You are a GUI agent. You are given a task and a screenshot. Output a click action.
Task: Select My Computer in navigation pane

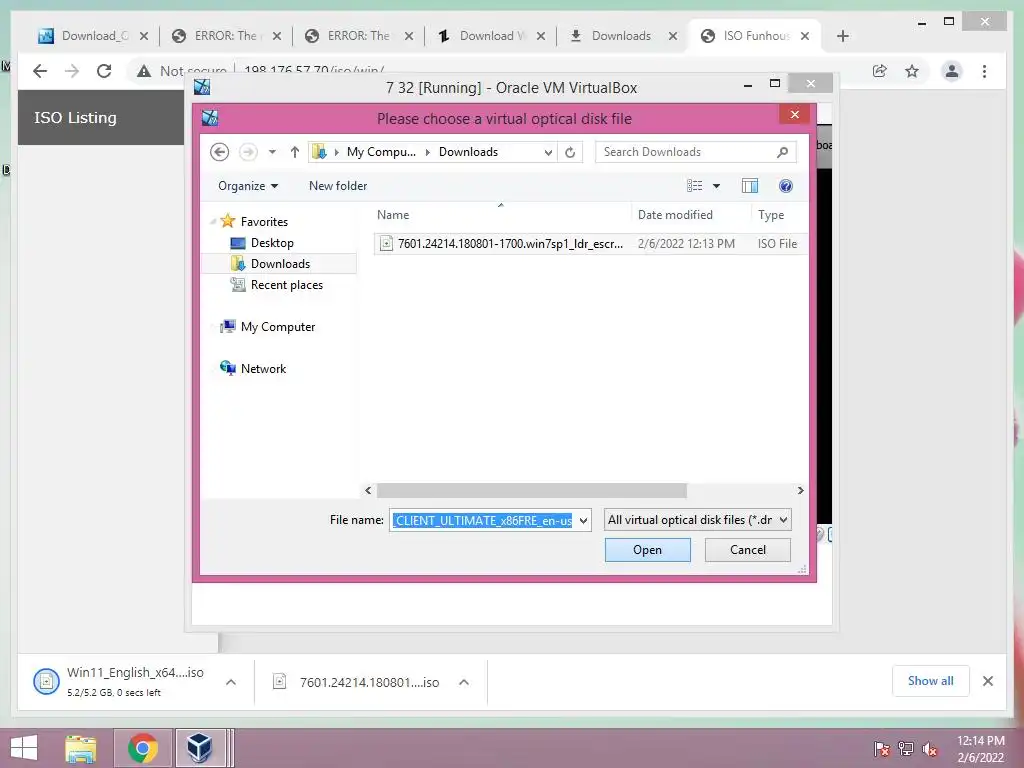pos(278,327)
